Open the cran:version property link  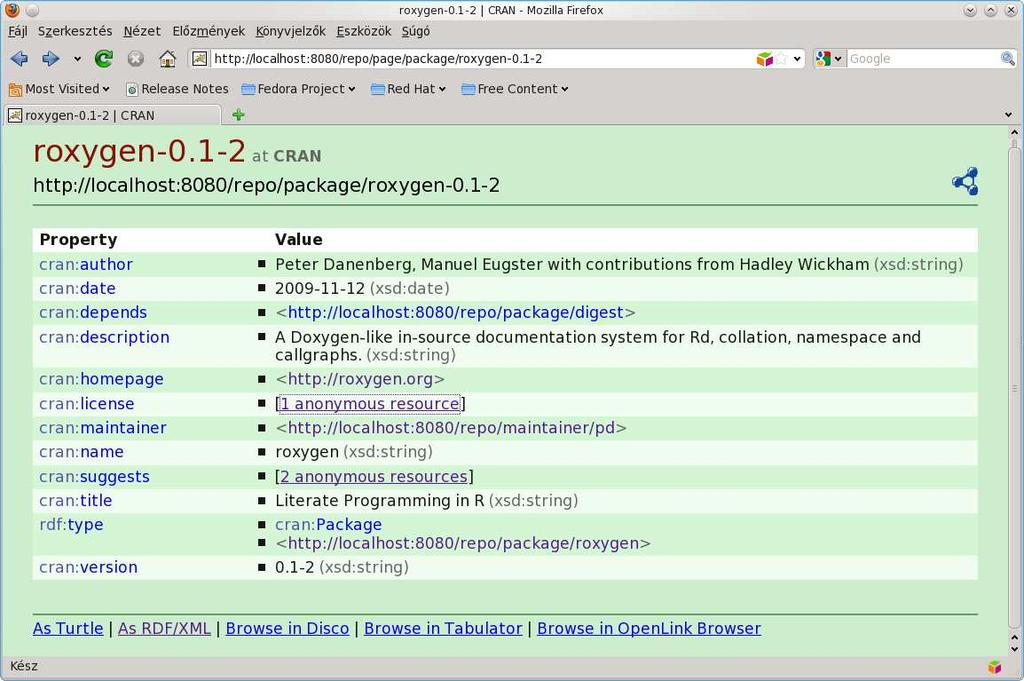[88, 567]
